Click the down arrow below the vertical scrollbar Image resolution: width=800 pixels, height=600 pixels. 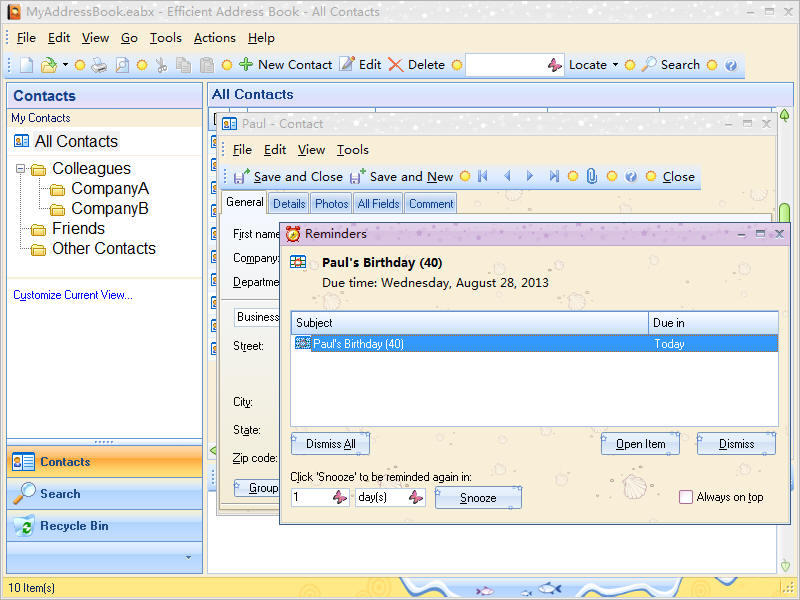[785, 565]
